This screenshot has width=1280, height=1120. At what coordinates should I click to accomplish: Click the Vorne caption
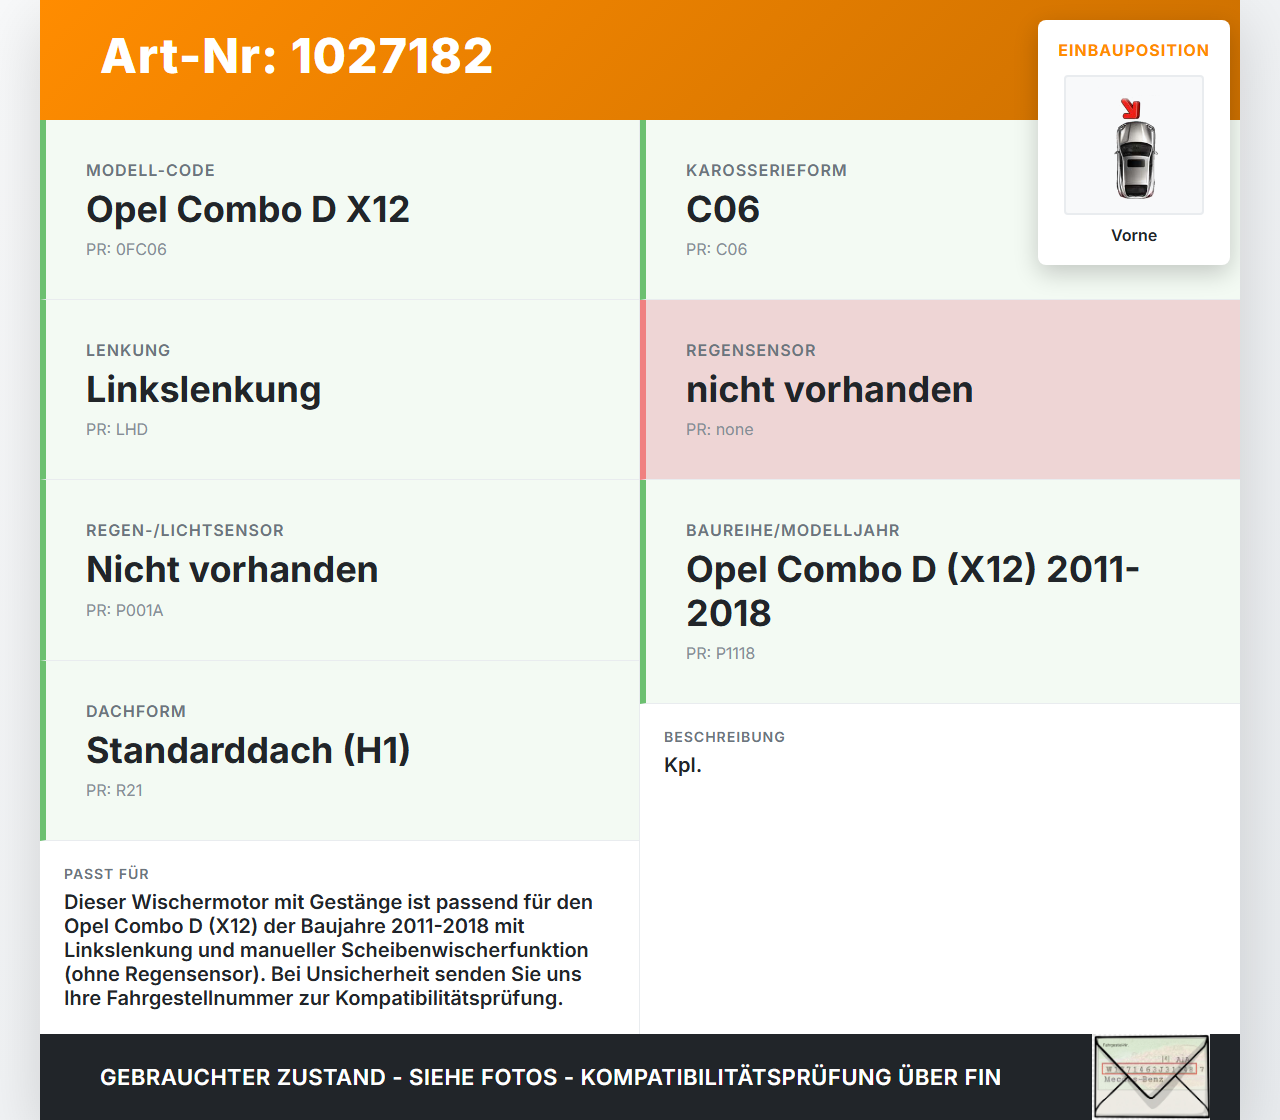click(1134, 235)
